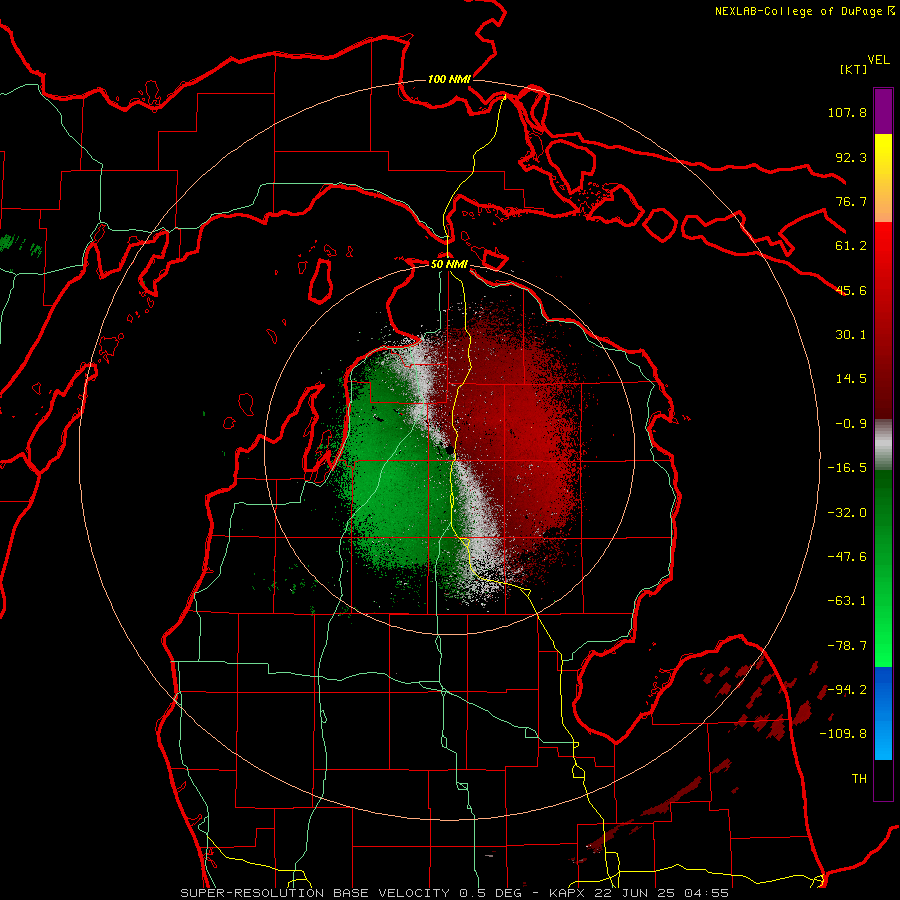Screen dimensions: 900x900
Task: Select the 92.3 scale value
Action: point(851,157)
